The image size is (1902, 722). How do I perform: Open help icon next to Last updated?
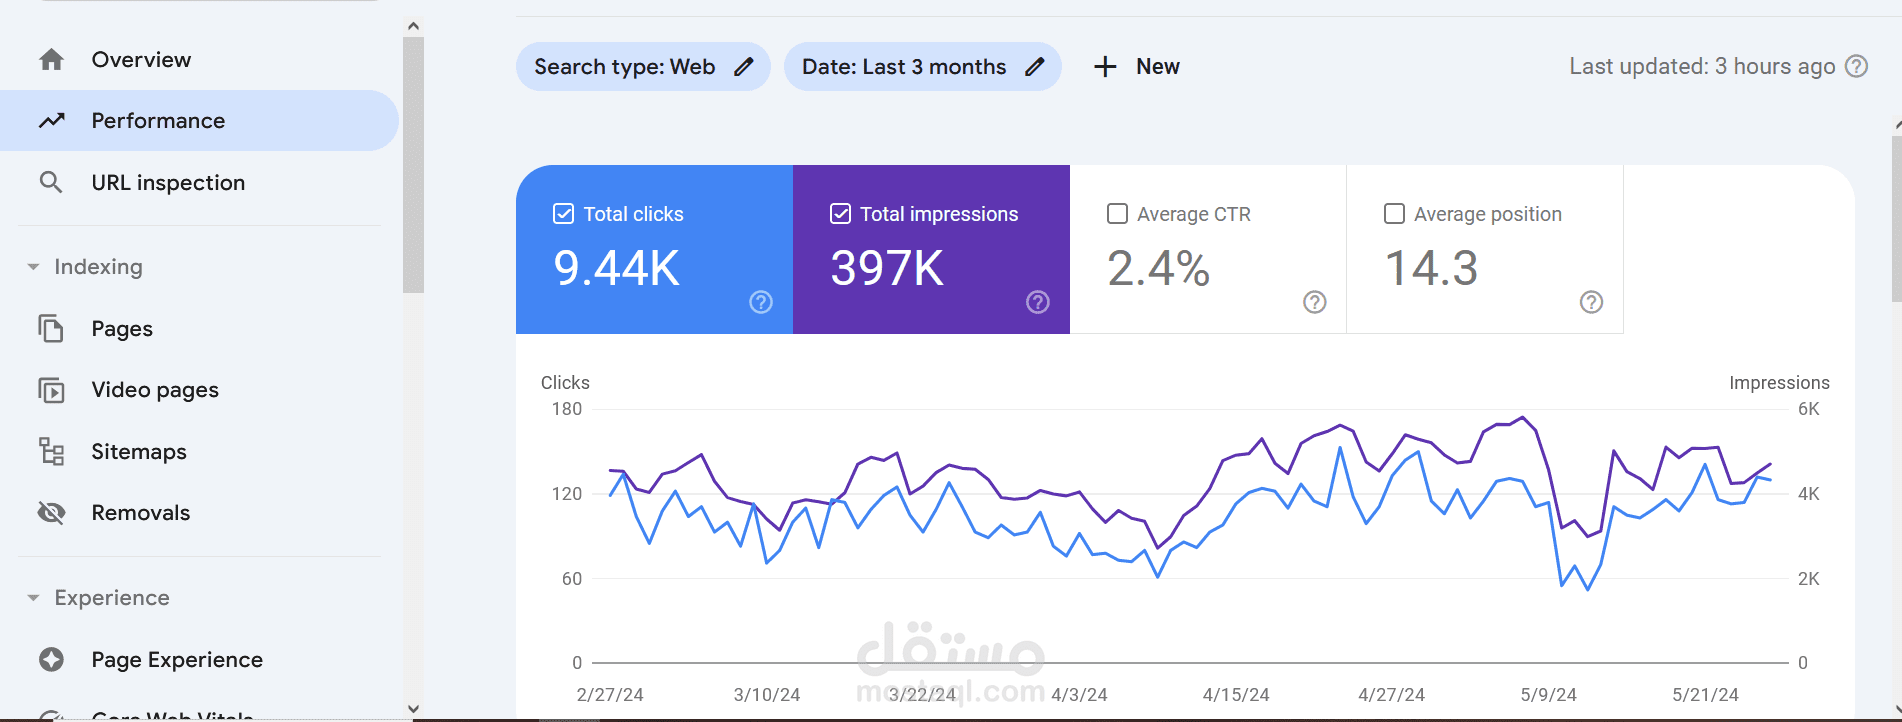pos(1856,66)
